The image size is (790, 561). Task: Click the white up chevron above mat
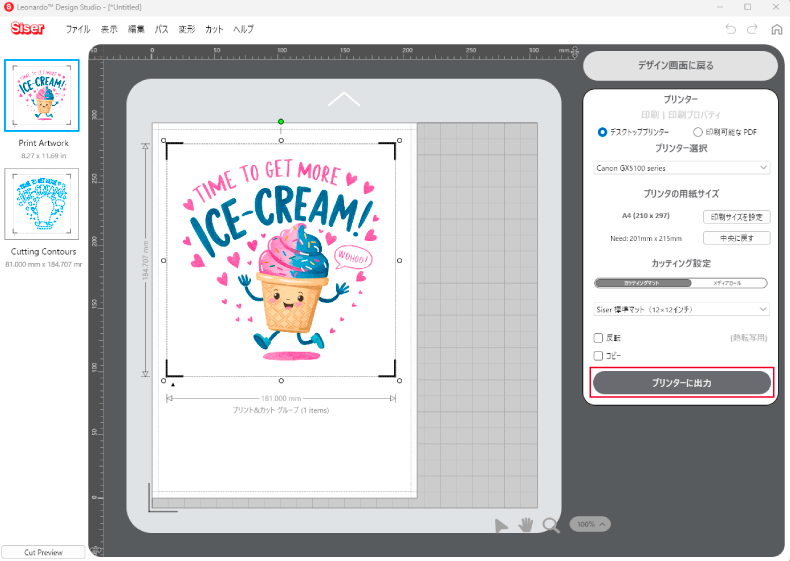[x=344, y=99]
